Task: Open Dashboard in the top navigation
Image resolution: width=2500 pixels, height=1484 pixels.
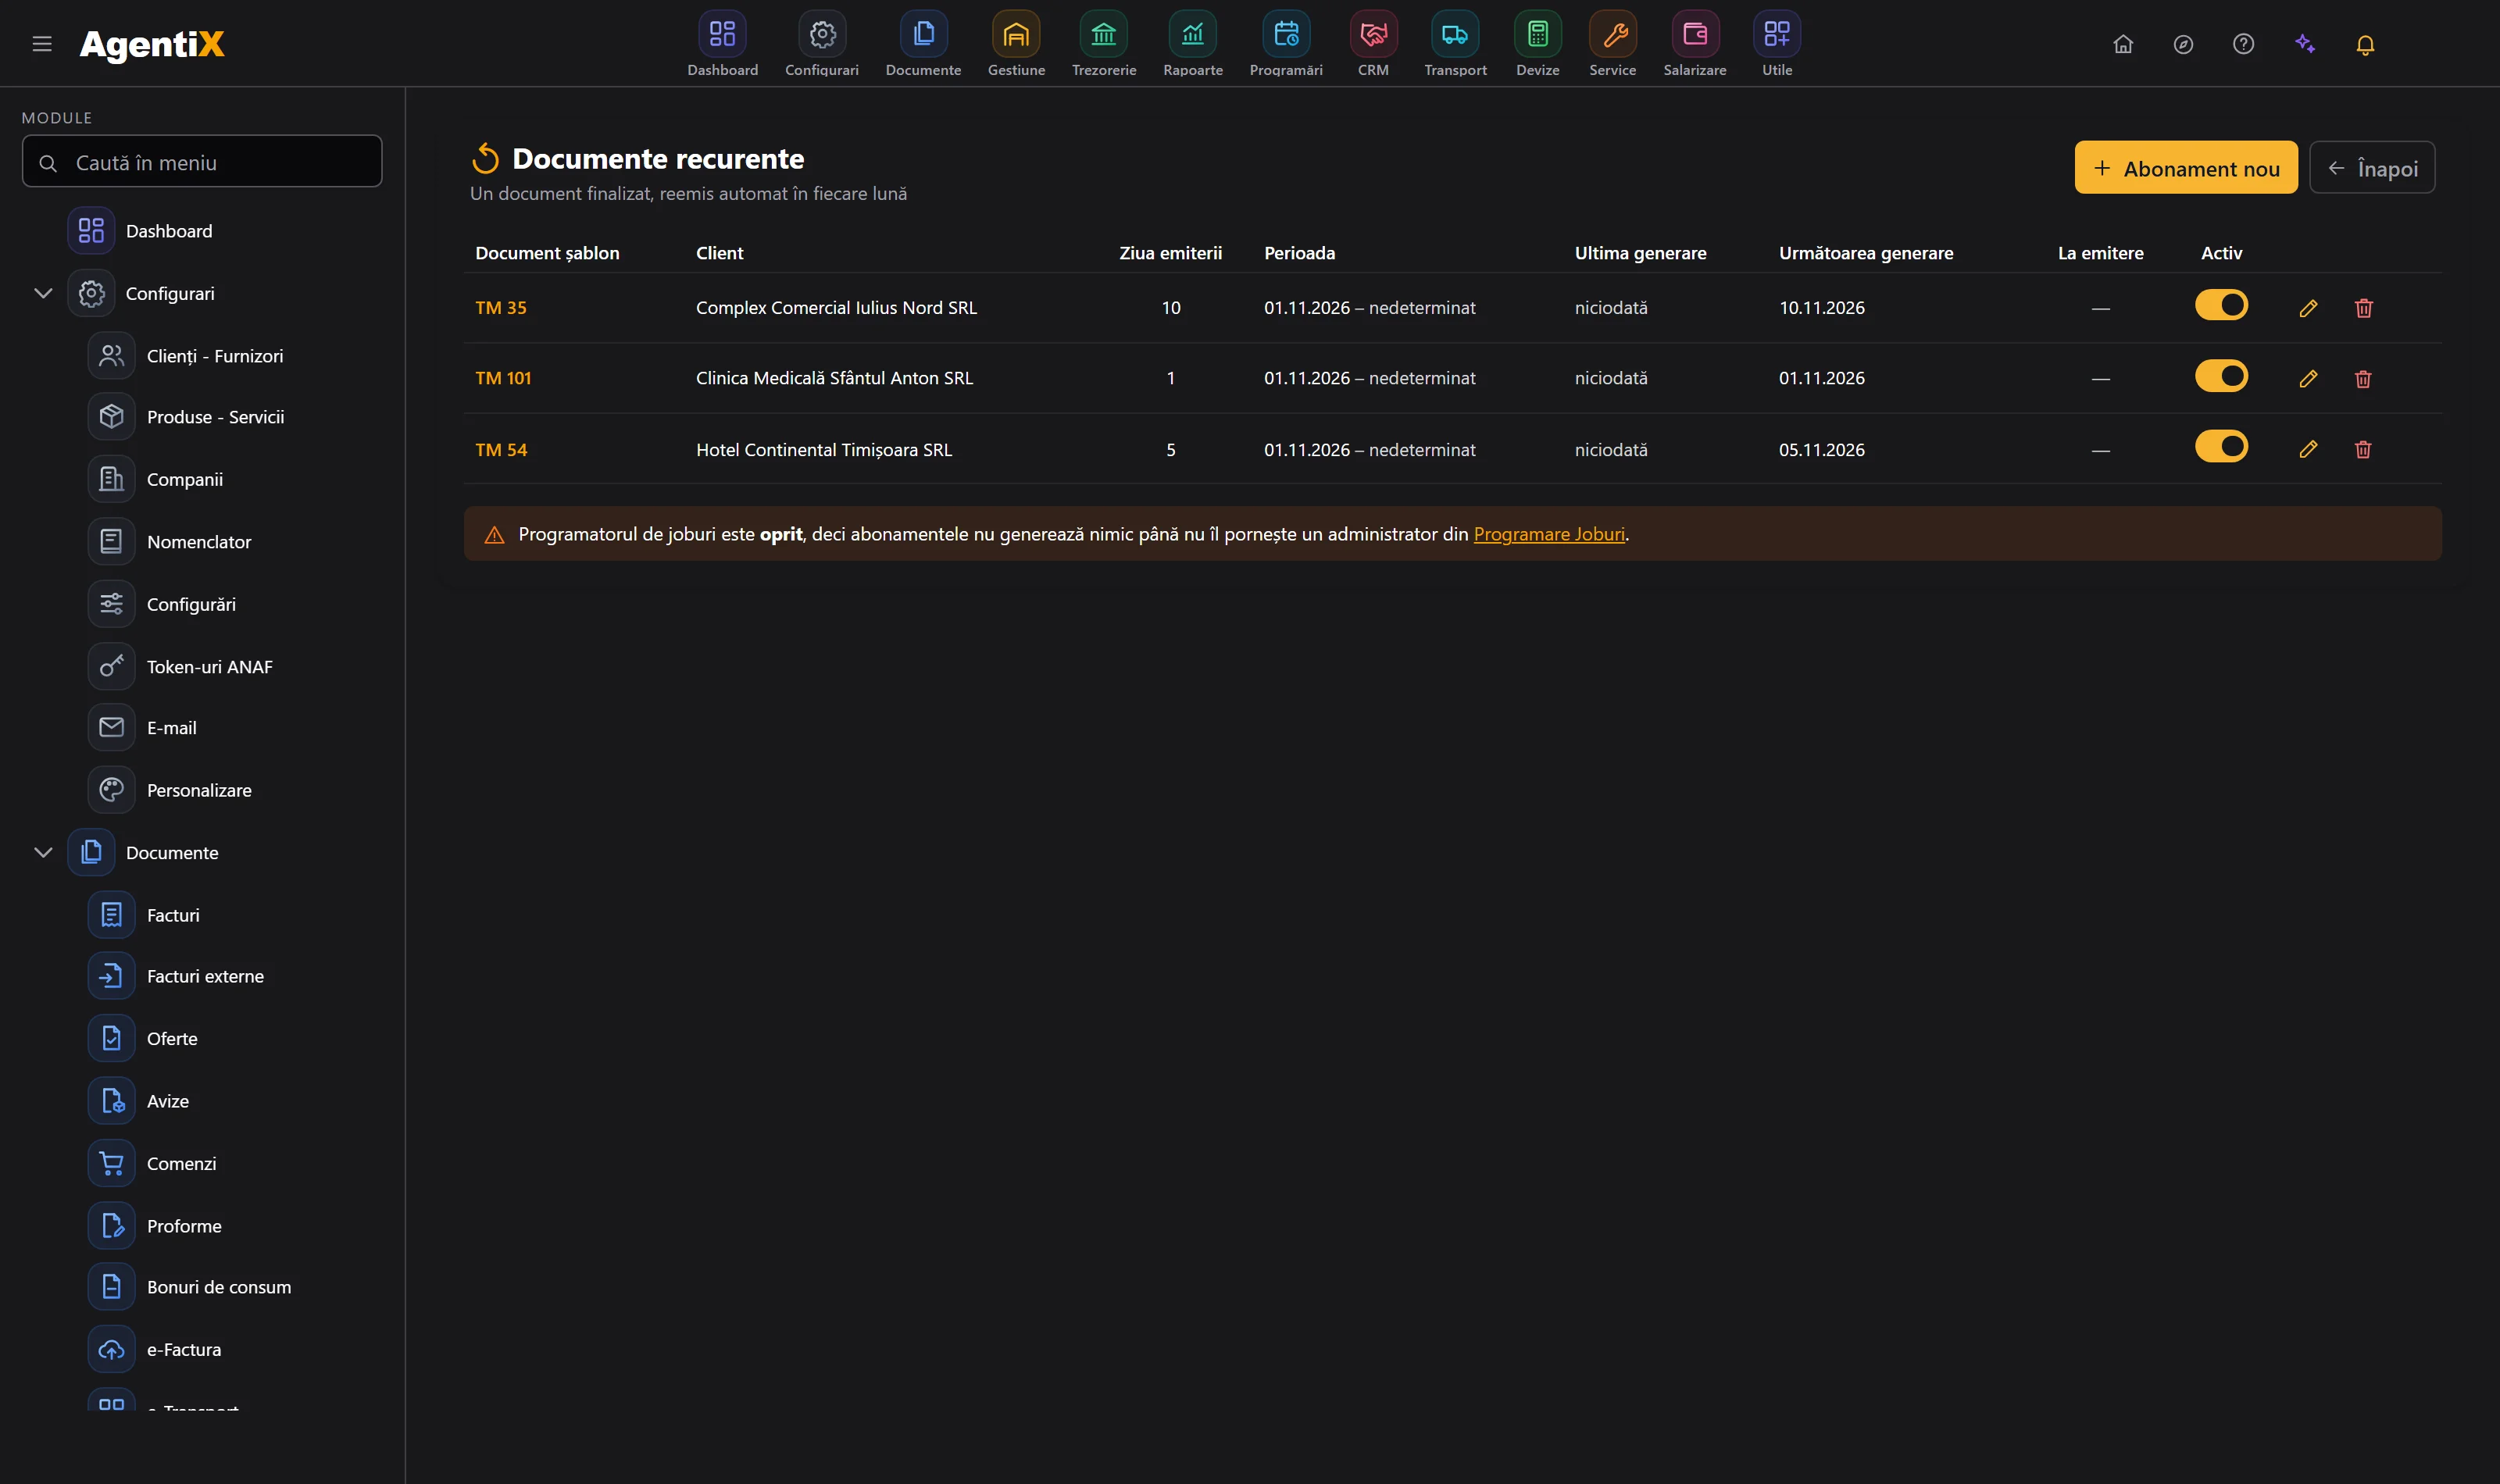Action: (722, 44)
